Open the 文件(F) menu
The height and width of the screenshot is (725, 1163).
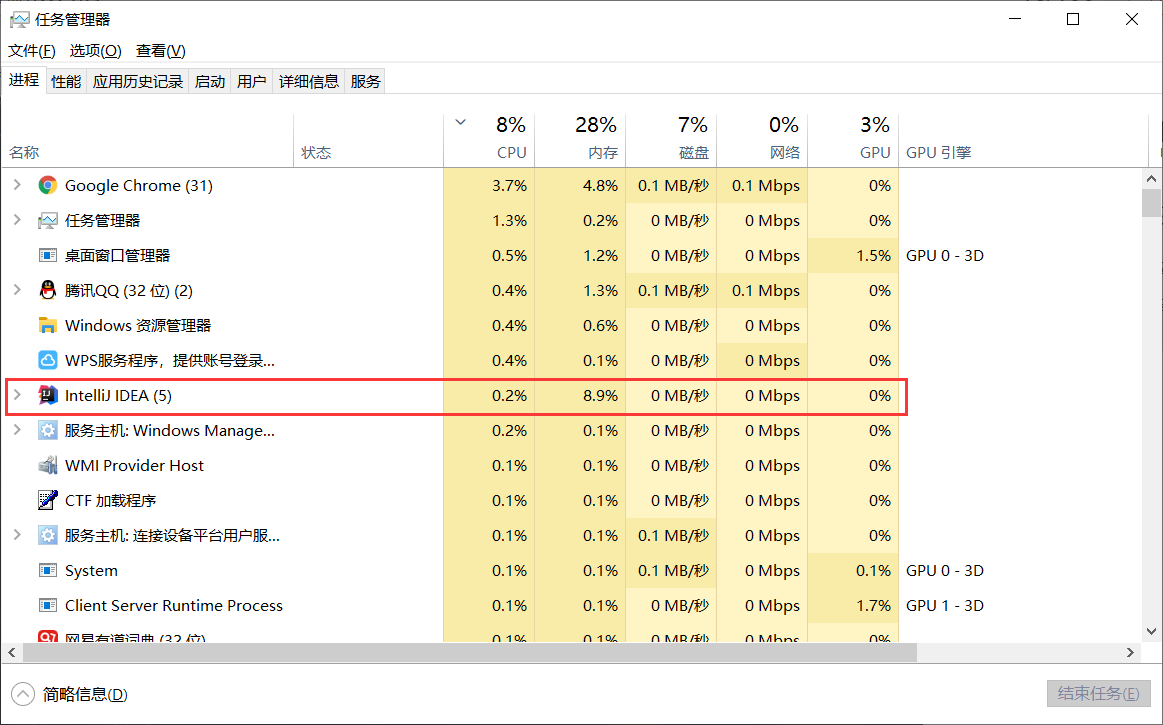click(x=32, y=50)
